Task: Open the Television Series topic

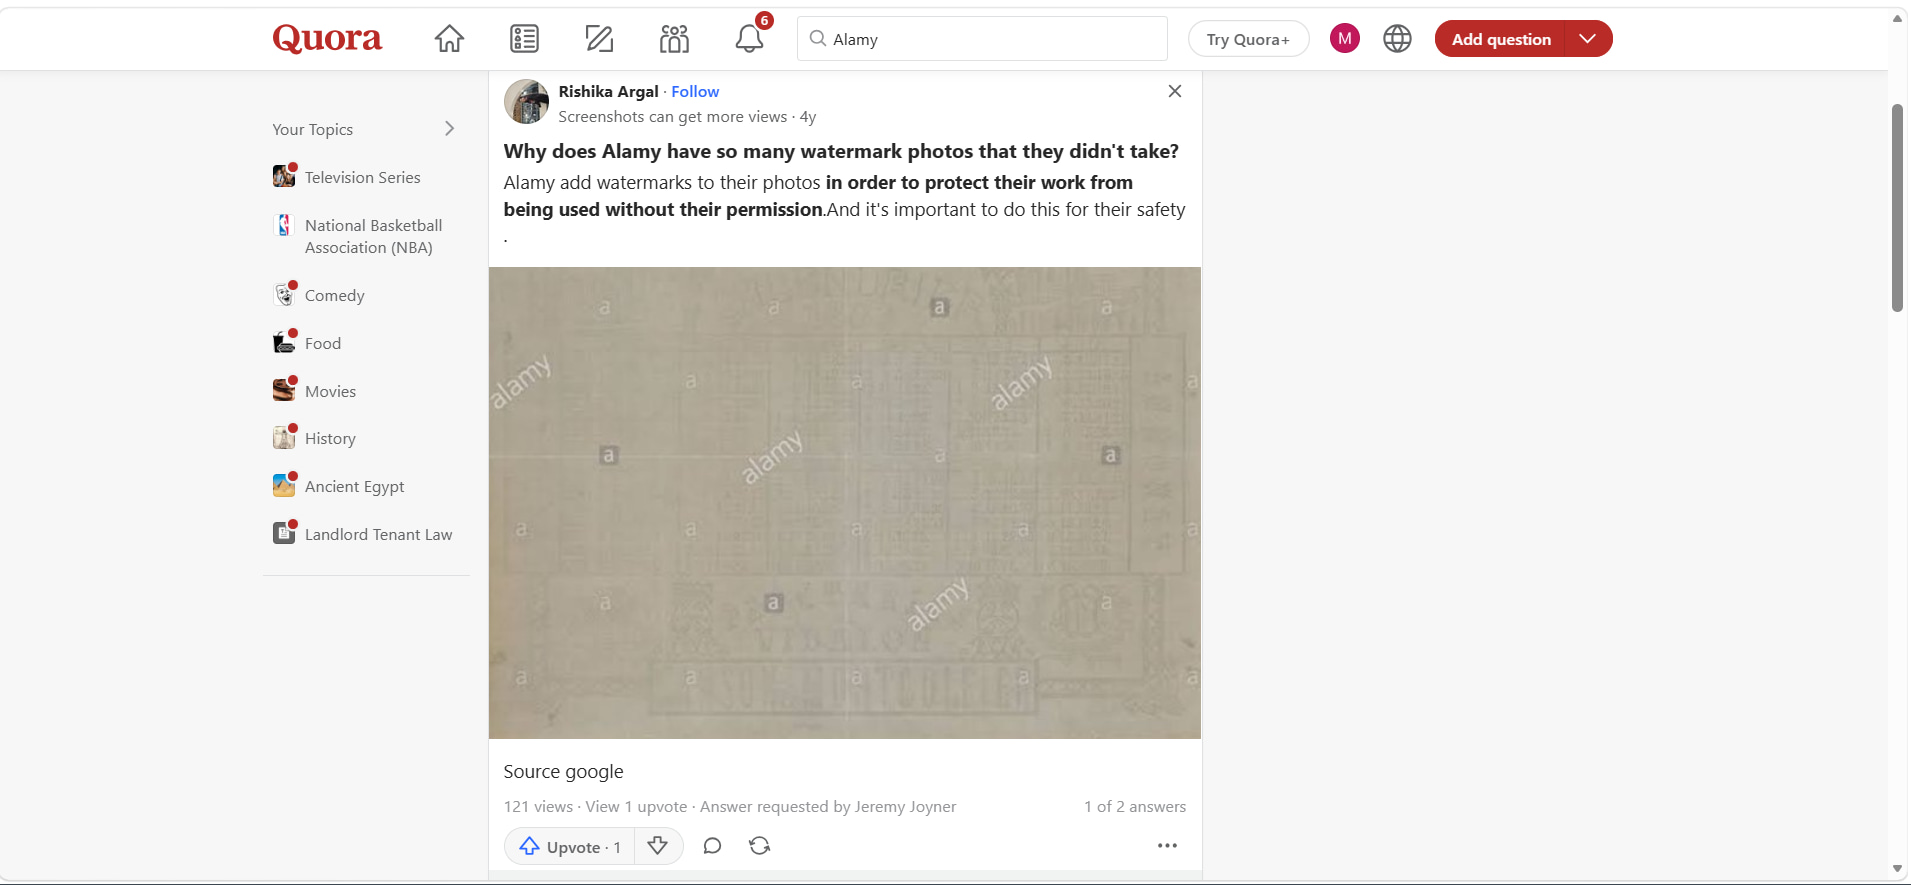Action: [362, 177]
